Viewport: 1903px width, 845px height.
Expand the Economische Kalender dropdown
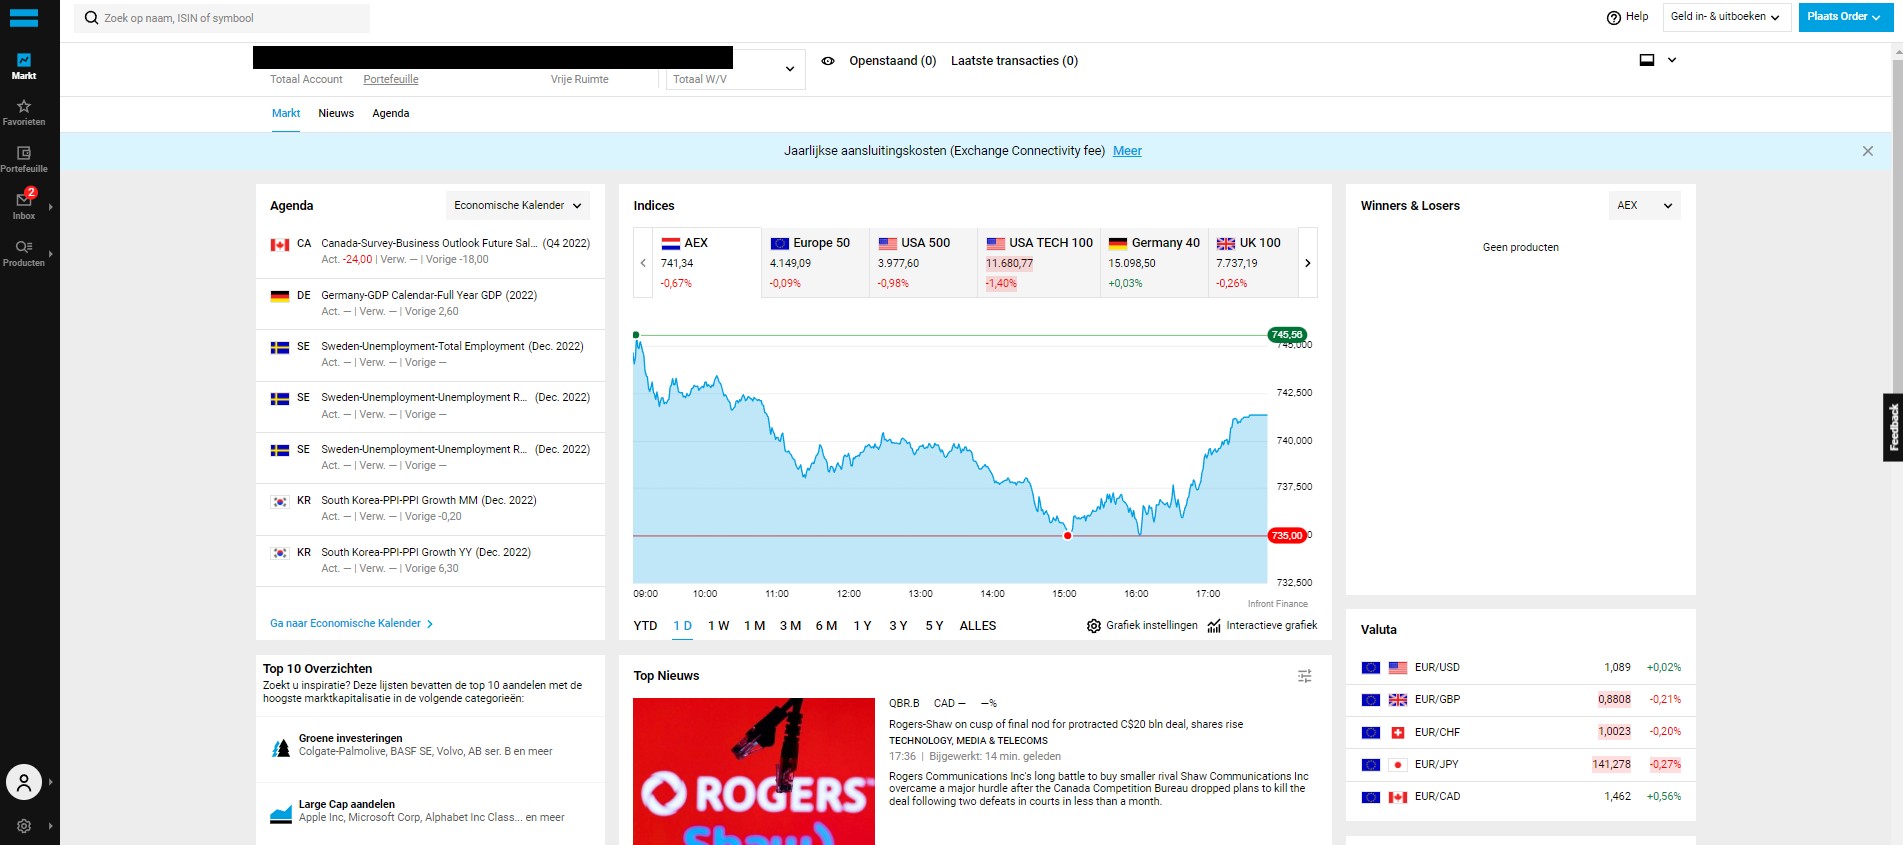pos(517,206)
